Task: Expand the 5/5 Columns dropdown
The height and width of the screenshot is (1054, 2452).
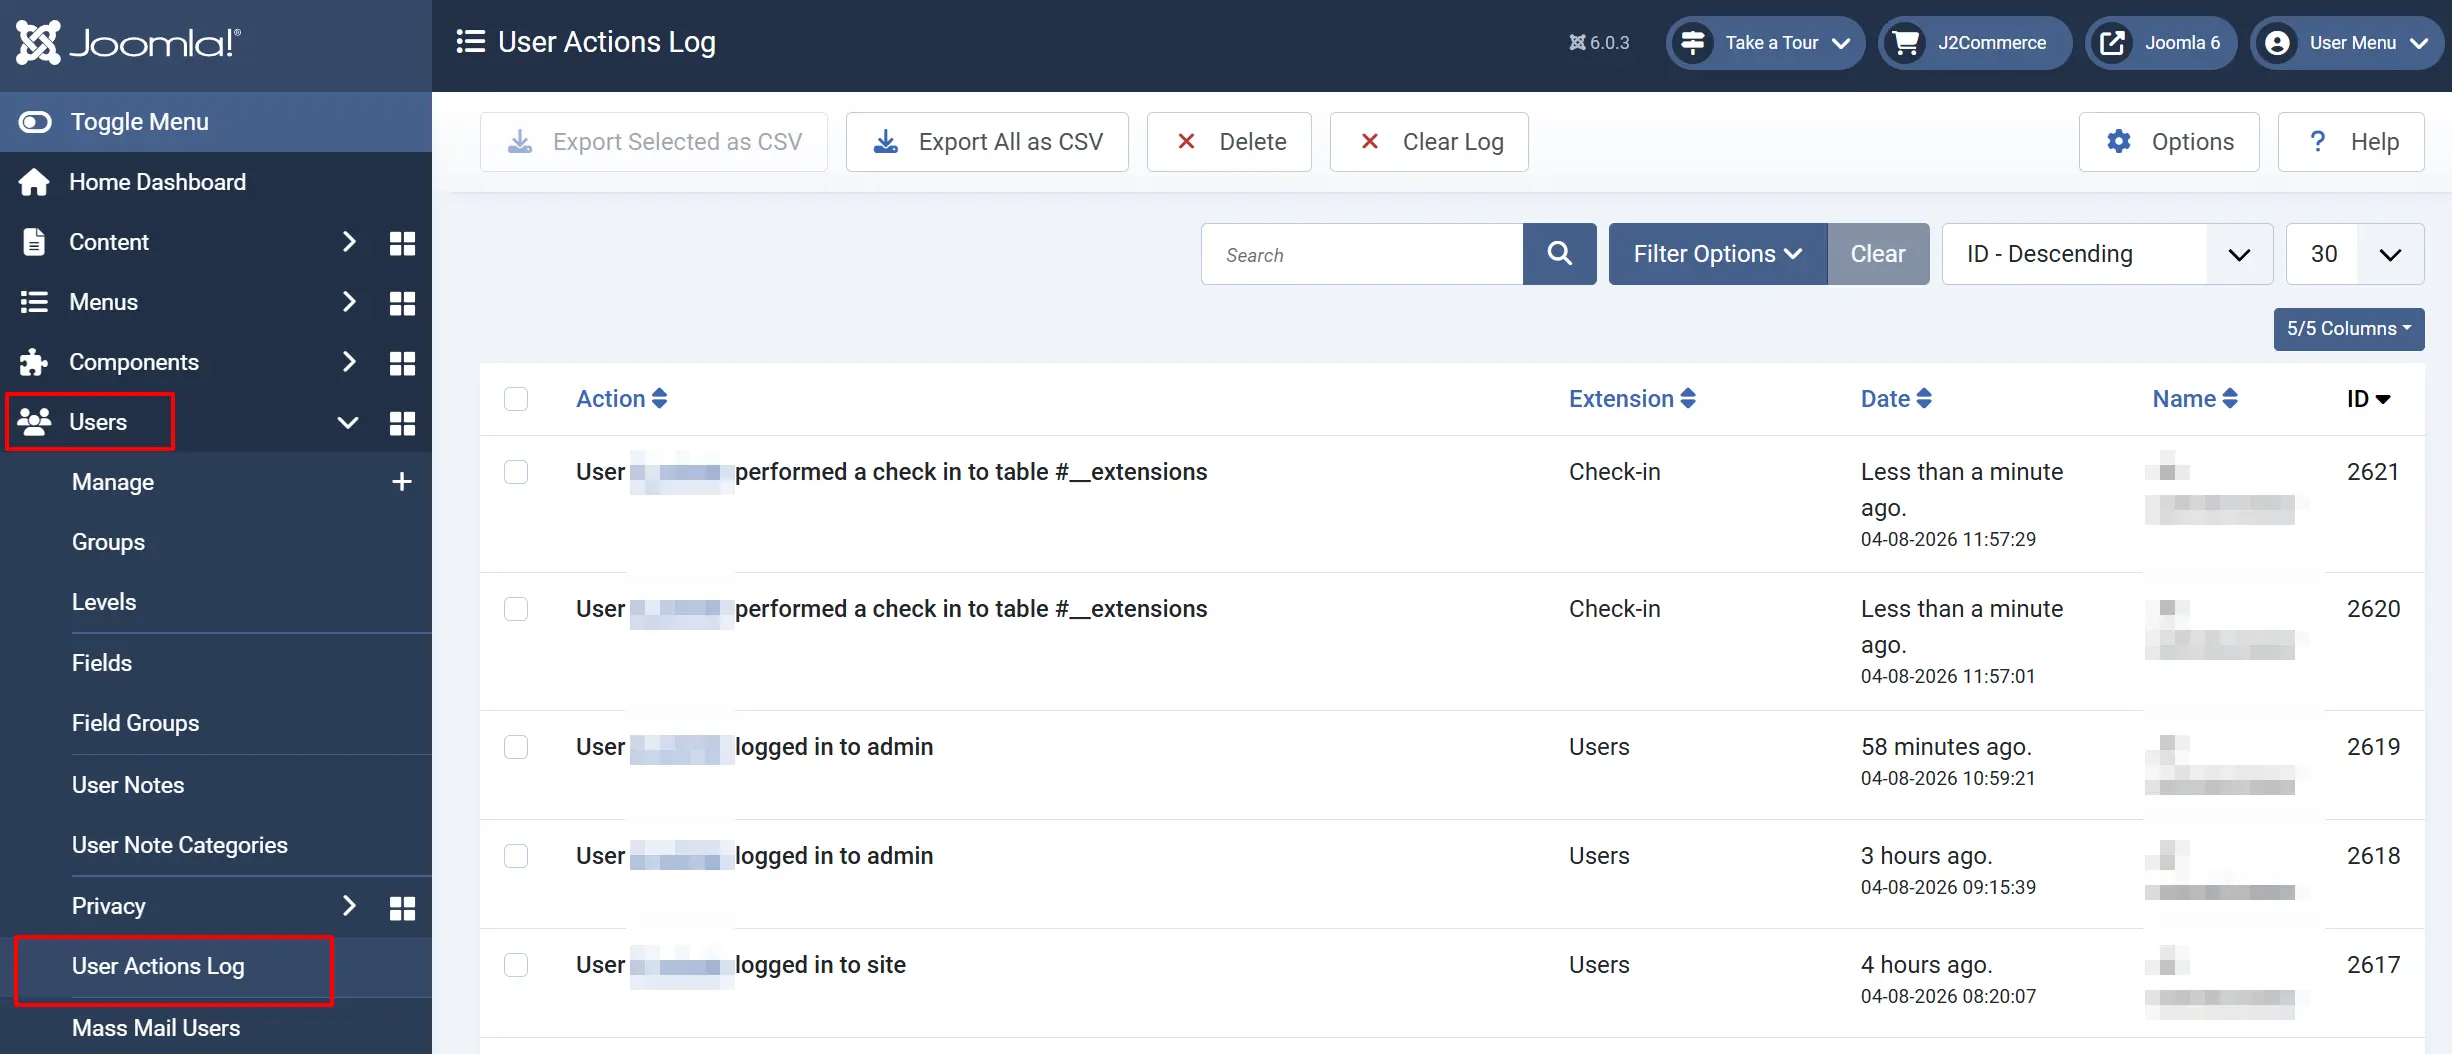Action: click(x=2348, y=329)
